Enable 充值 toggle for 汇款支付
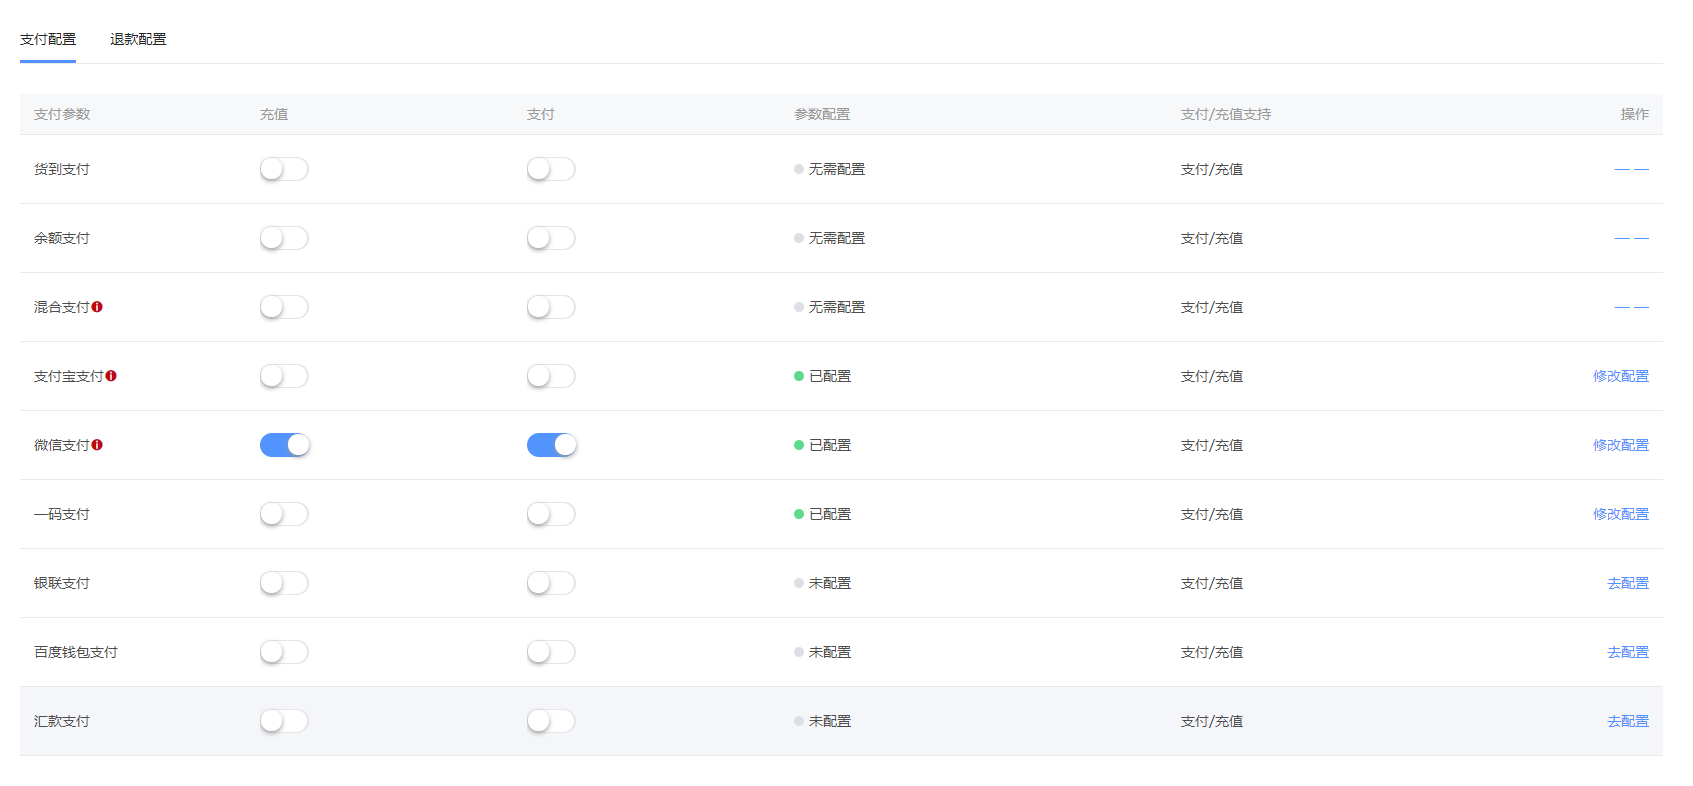Screen dimensions: 1693x786 [x=284, y=721]
